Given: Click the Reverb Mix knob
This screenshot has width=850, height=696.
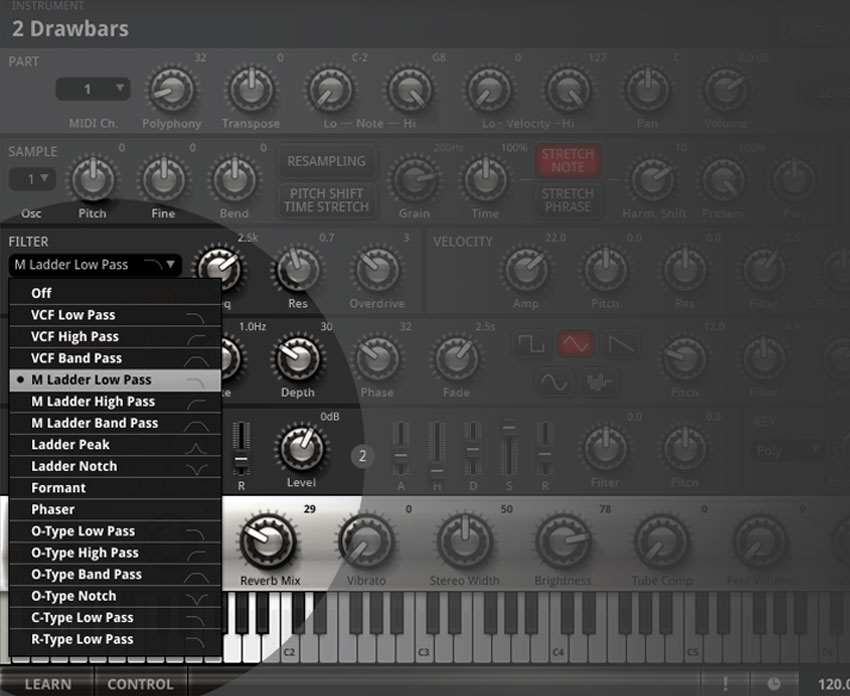Looking at the screenshot, I should tap(265, 541).
